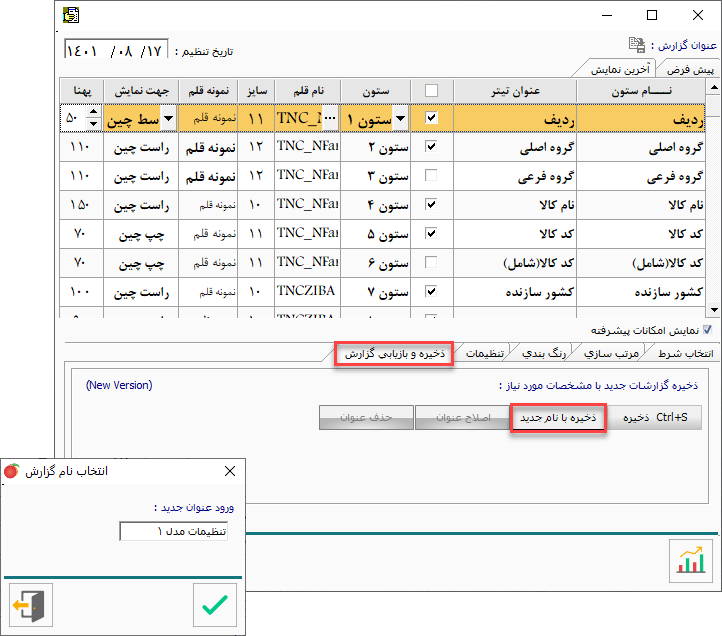
Task: Uncheck the ردیف row checkbox
Action: click(x=431, y=117)
